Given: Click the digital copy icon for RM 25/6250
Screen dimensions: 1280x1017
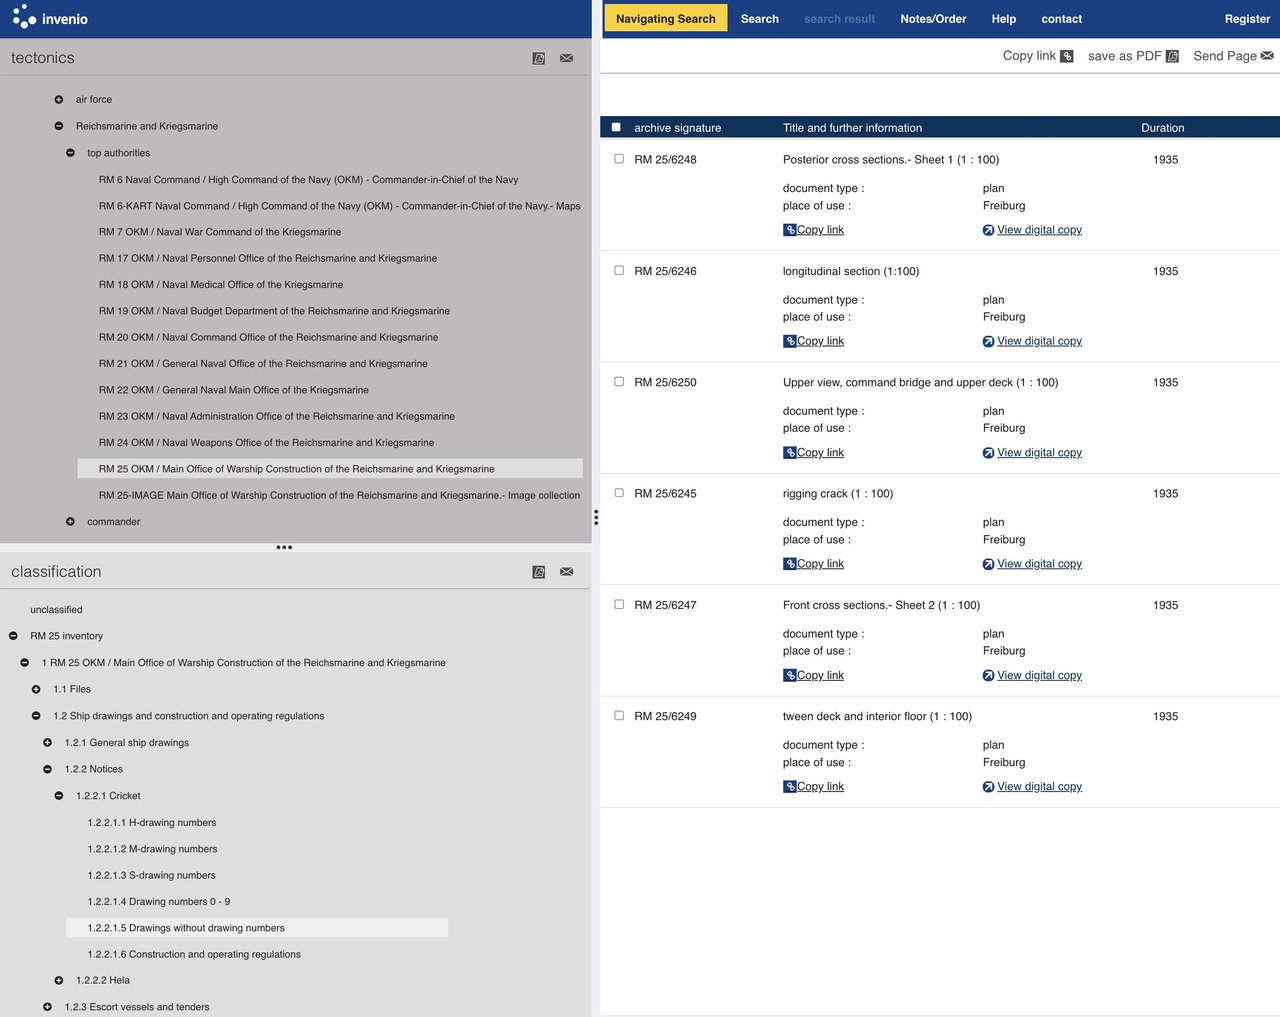Looking at the screenshot, I should point(989,453).
